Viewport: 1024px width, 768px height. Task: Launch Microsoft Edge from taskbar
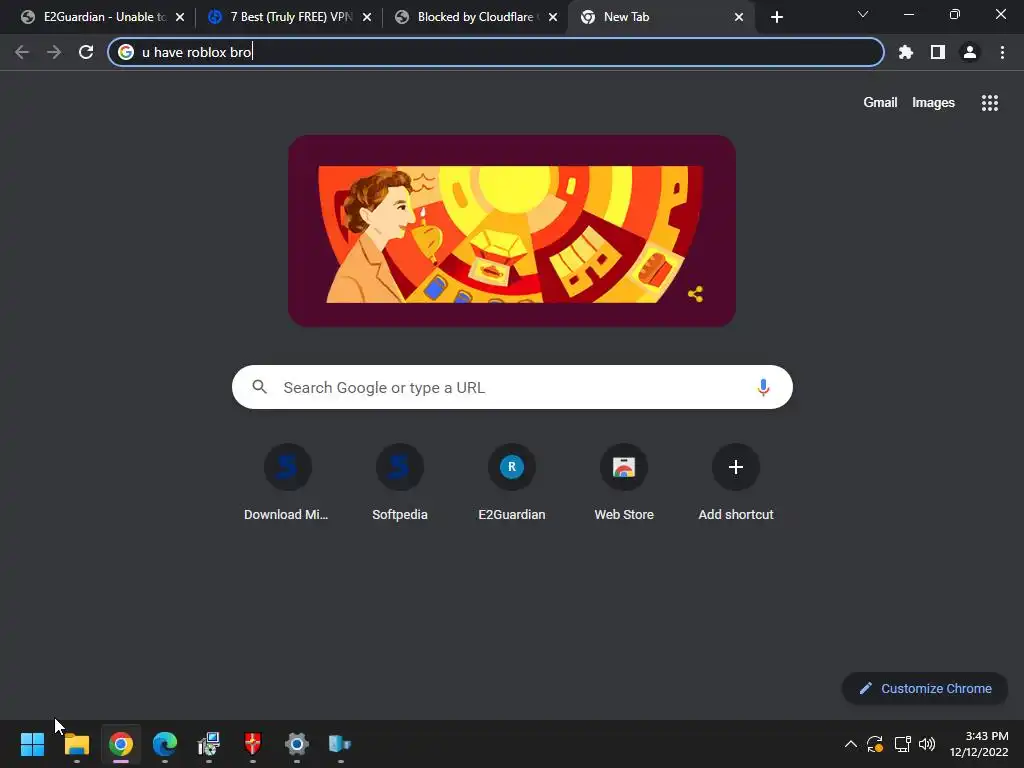(x=165, y=744)
